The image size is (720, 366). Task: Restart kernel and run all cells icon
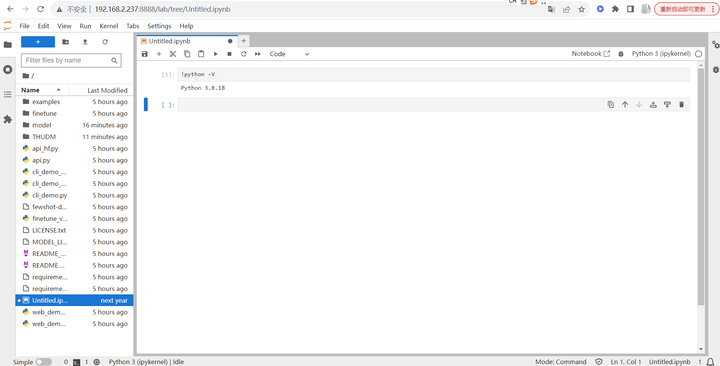pyautogui.click(x=258, y=54)
